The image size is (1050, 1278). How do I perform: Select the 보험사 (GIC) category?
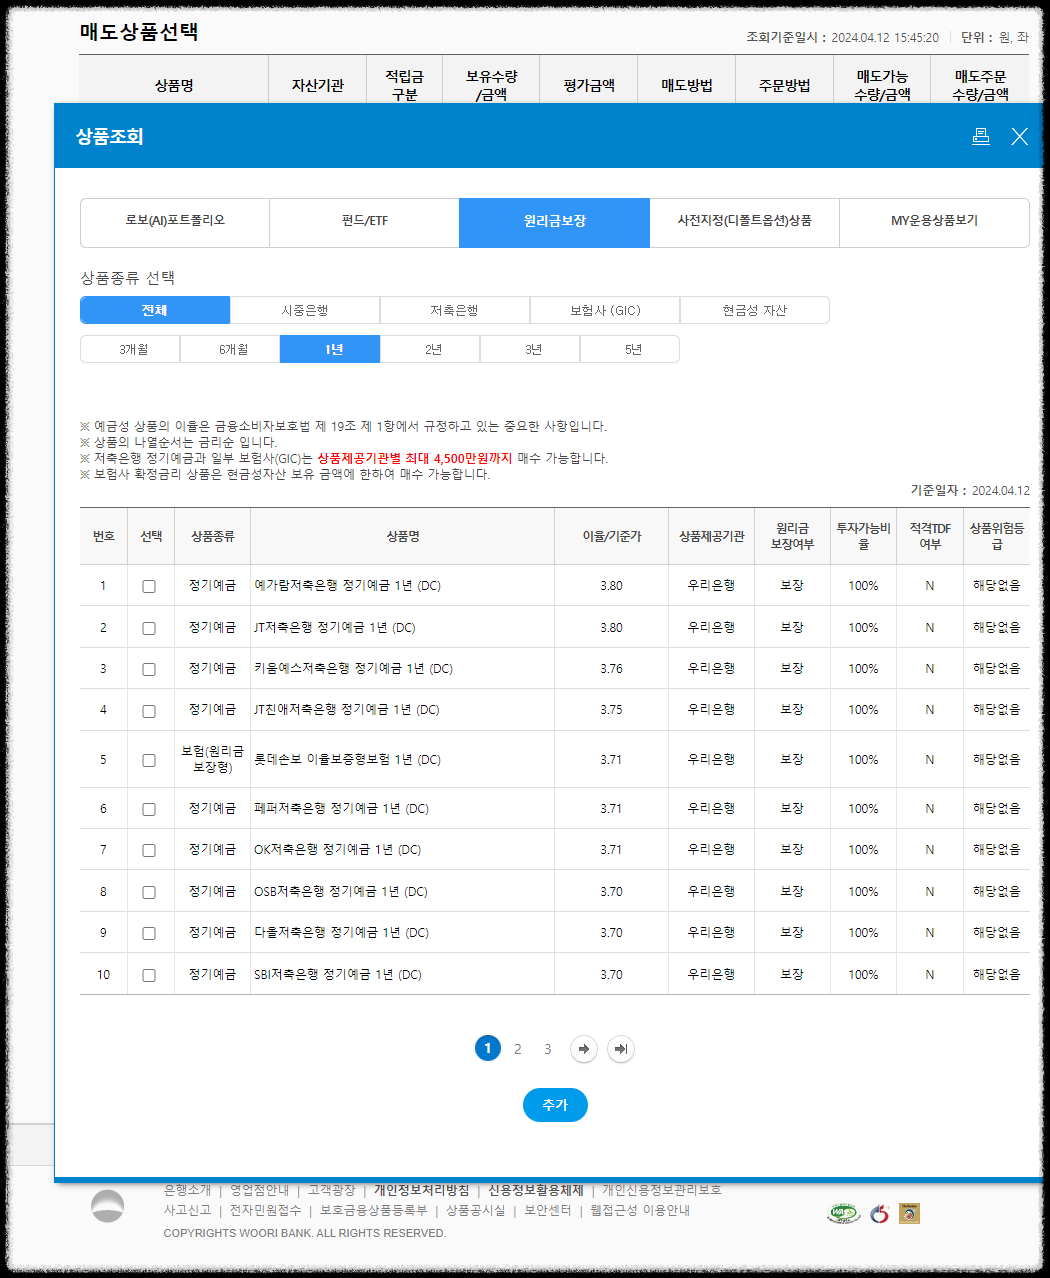coord(604,310)
